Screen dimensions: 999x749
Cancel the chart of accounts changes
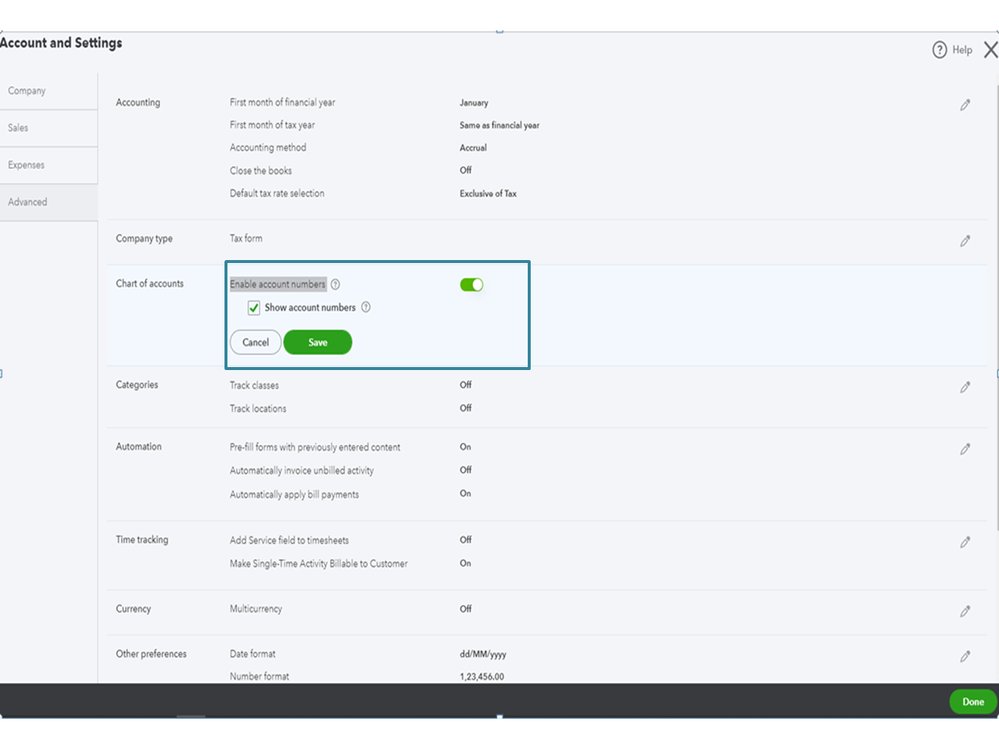[255, 342]
